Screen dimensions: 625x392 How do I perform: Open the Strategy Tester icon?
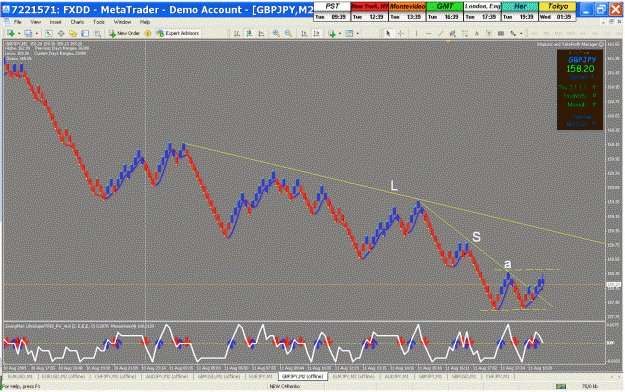click(x=98, y=33)
